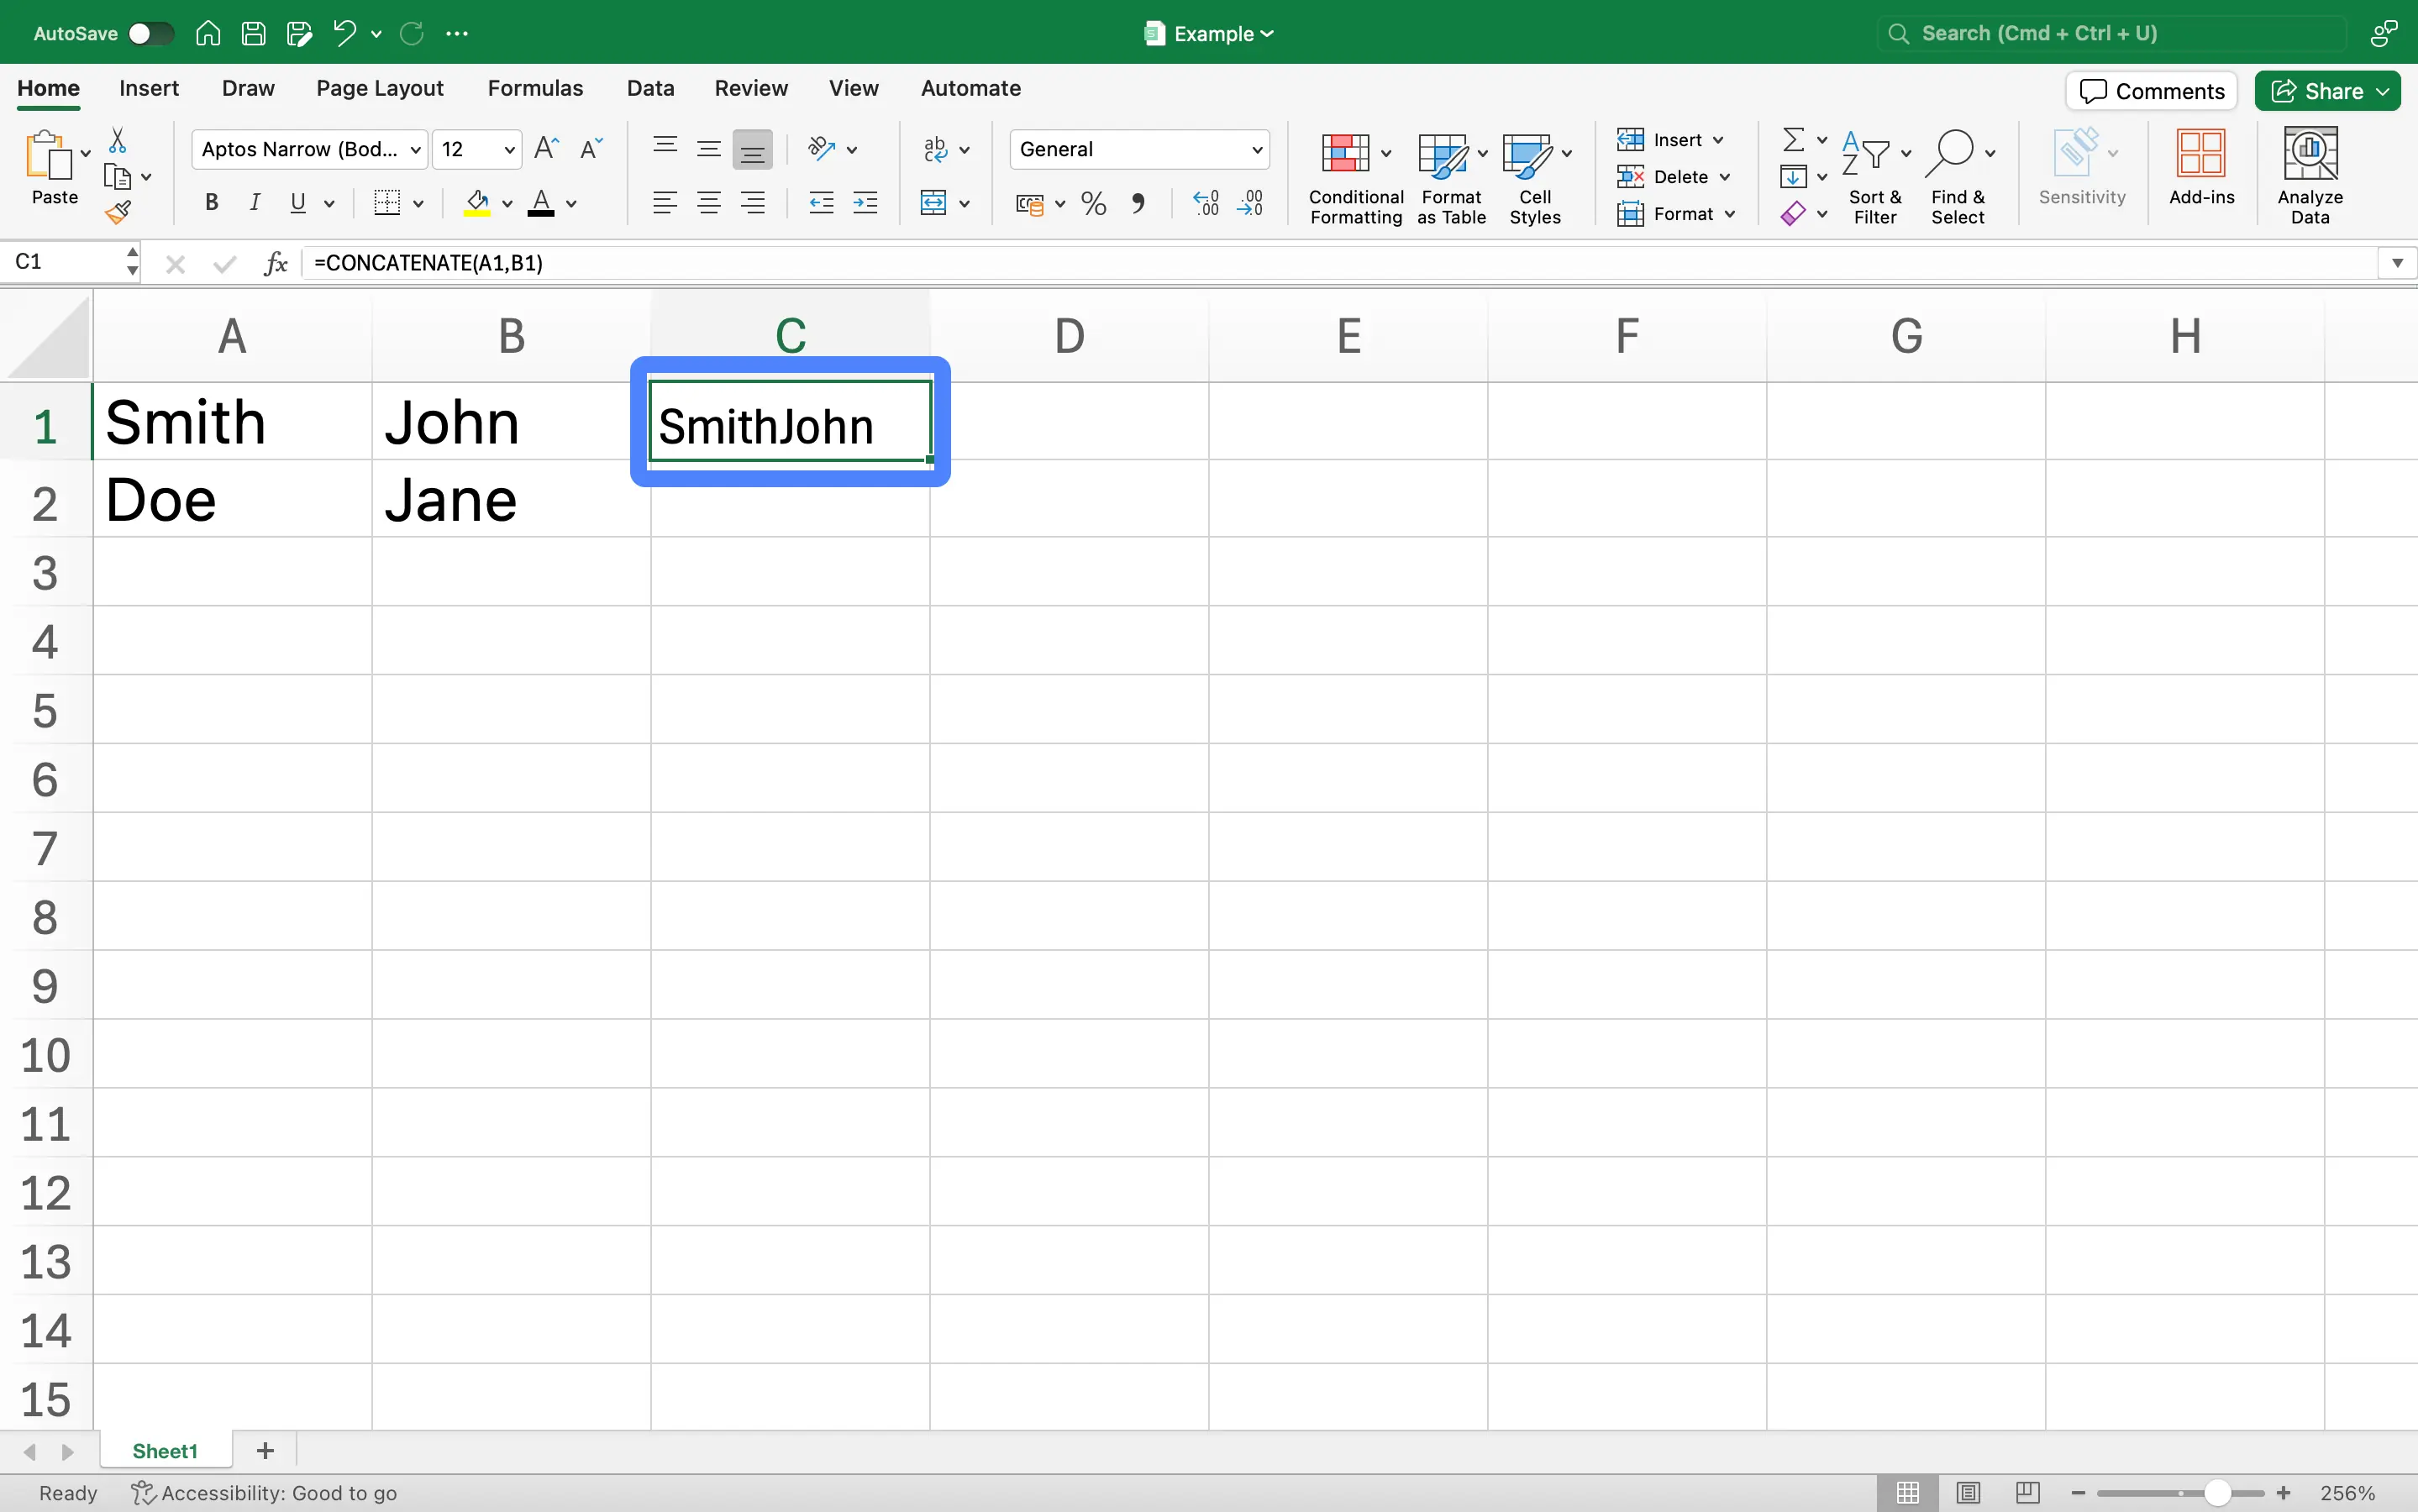
Task: Toggle Align Left button
Action: pos(665,204)
